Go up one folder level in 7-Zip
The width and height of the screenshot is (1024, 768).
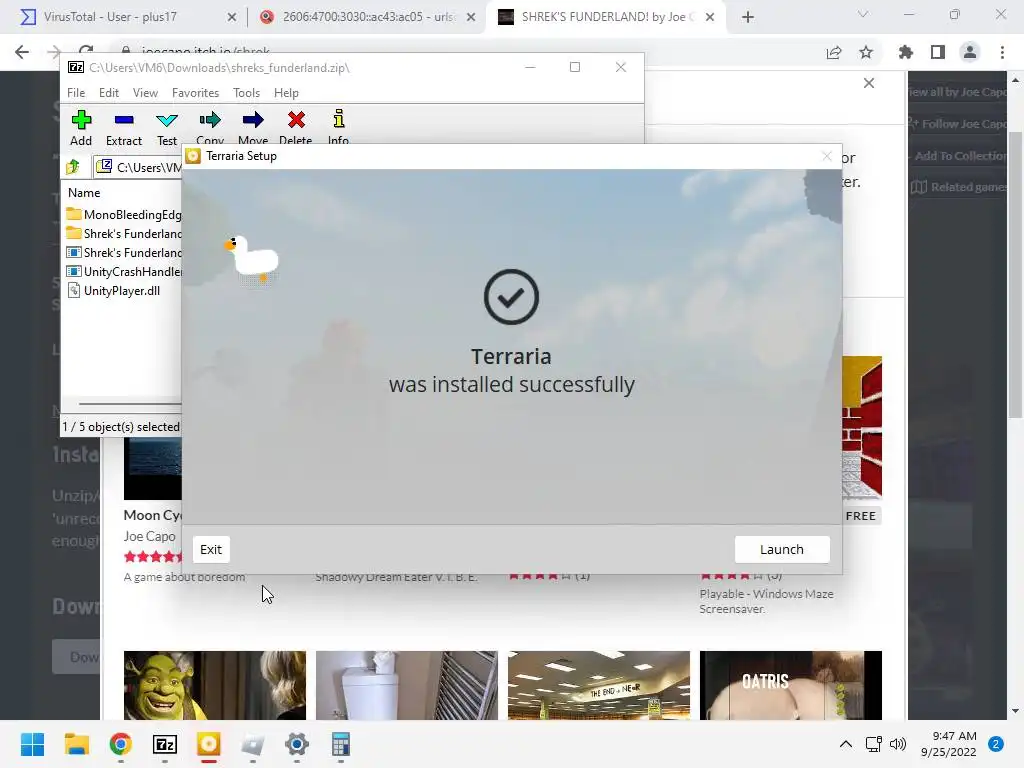[x=72, y=167]
